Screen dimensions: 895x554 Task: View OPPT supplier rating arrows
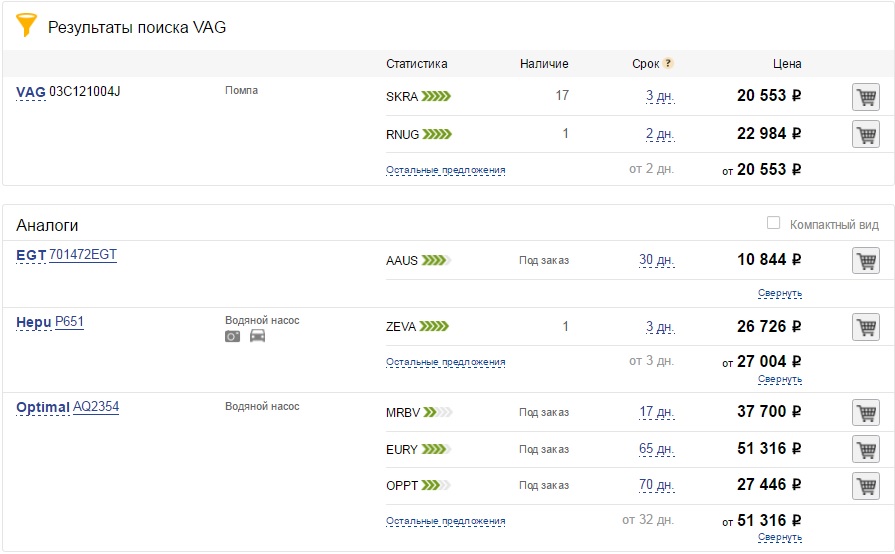436,485
